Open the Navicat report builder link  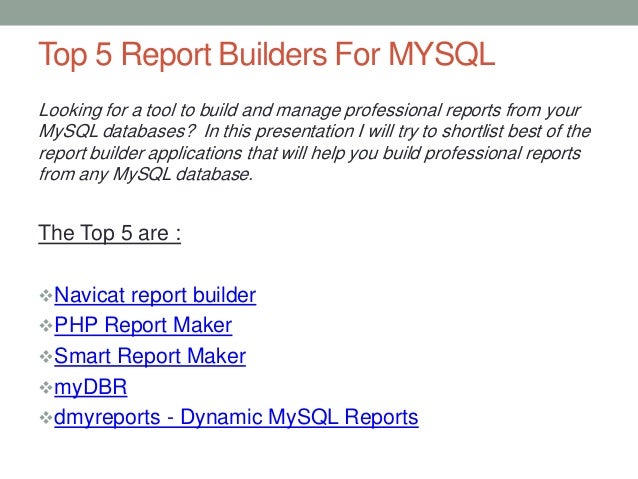[155, 295]
